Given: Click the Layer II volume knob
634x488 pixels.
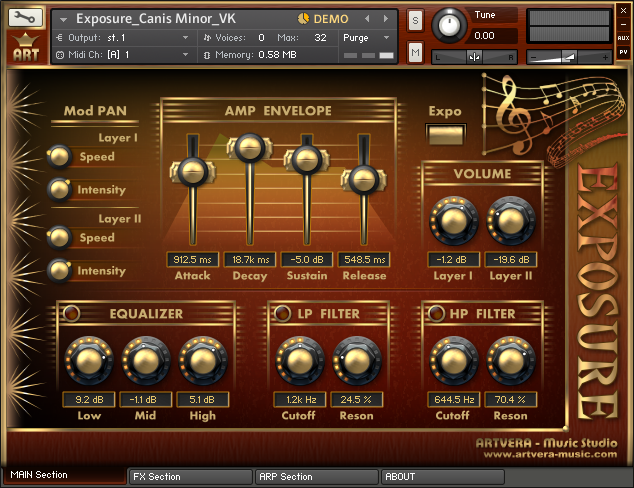Looking at the screenshot, I should coord(511,221).
